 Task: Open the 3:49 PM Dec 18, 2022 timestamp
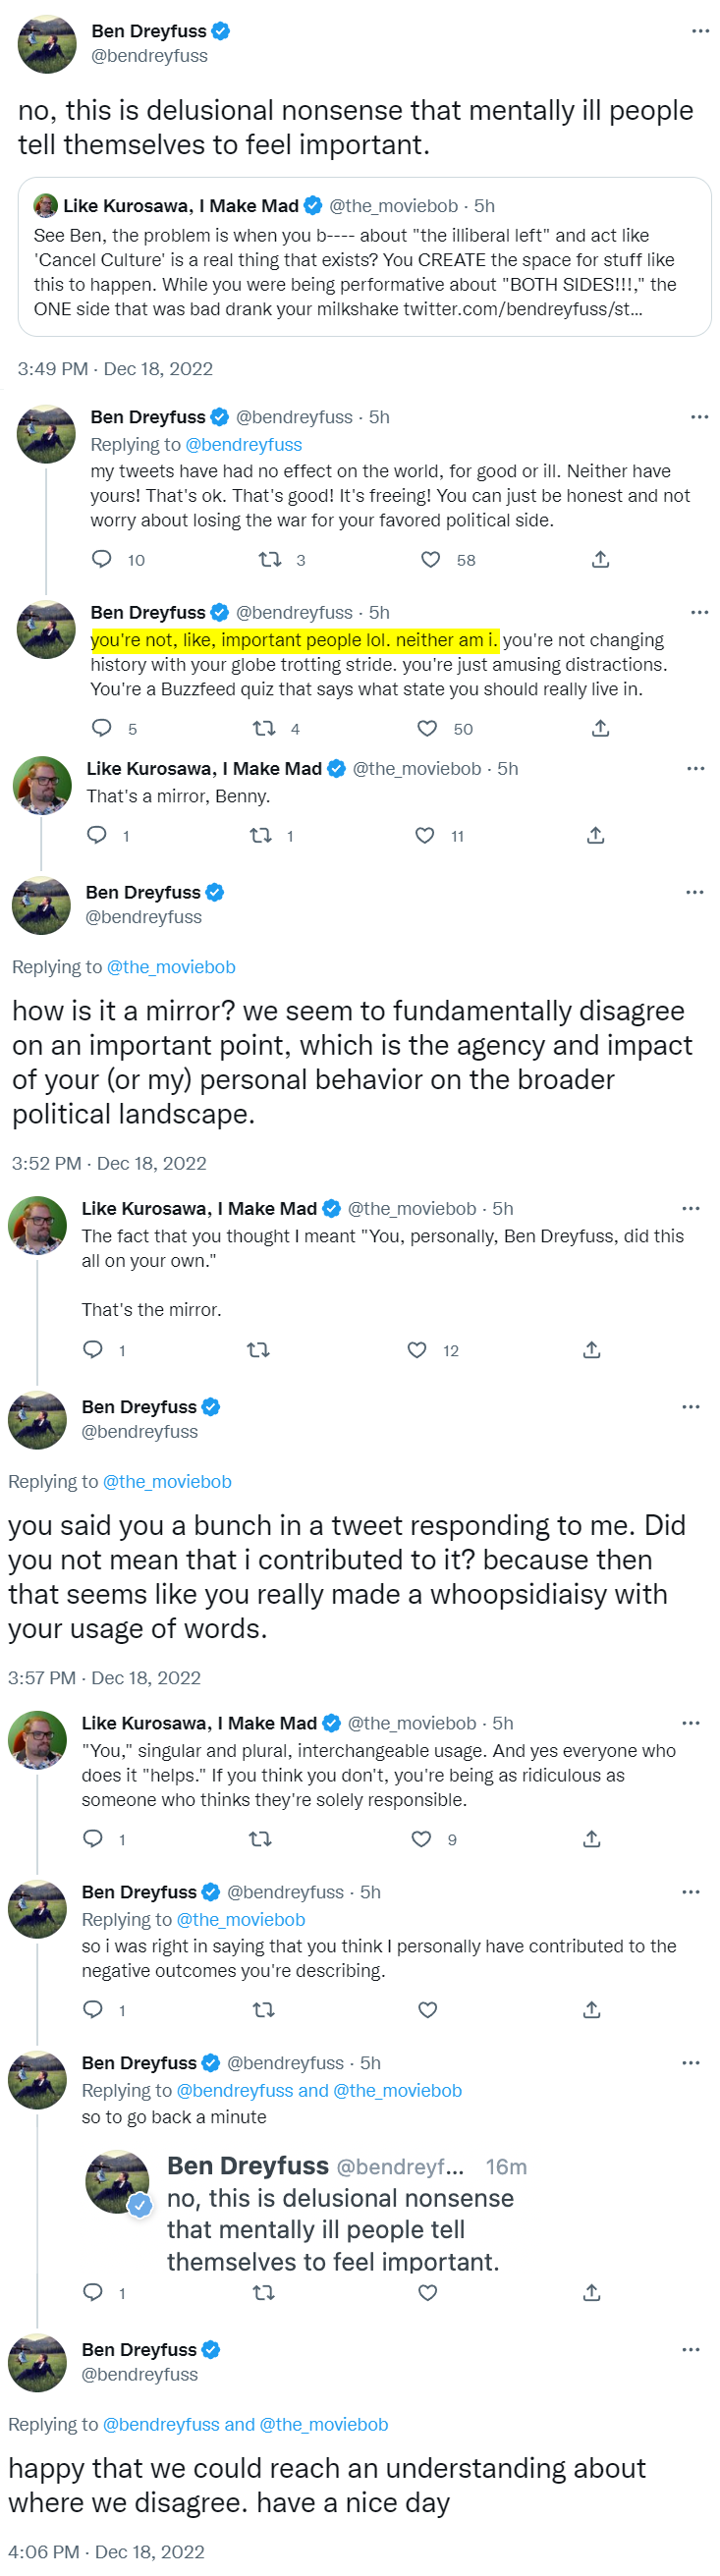click(115, 368)
